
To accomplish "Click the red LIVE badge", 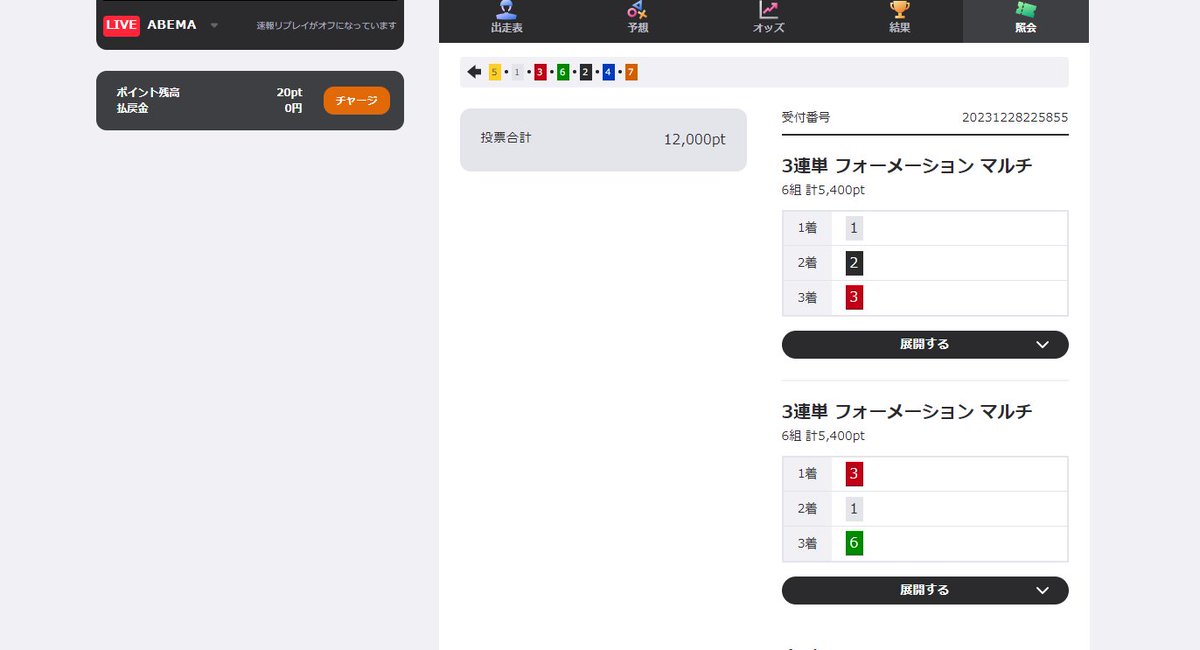I will pos(122,25).
